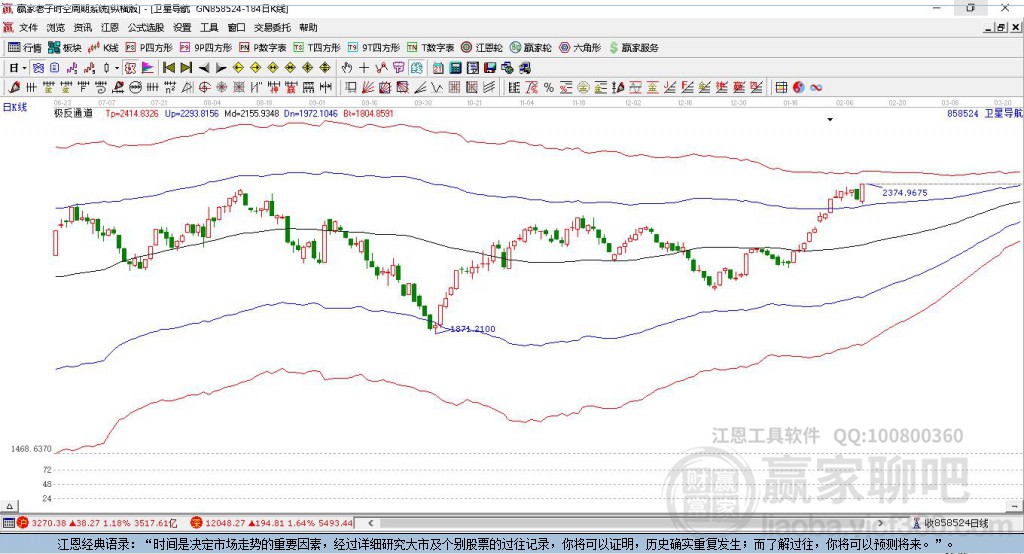Step chart right with black arrow
1024x554 pixels.
(x=221, y=68)
